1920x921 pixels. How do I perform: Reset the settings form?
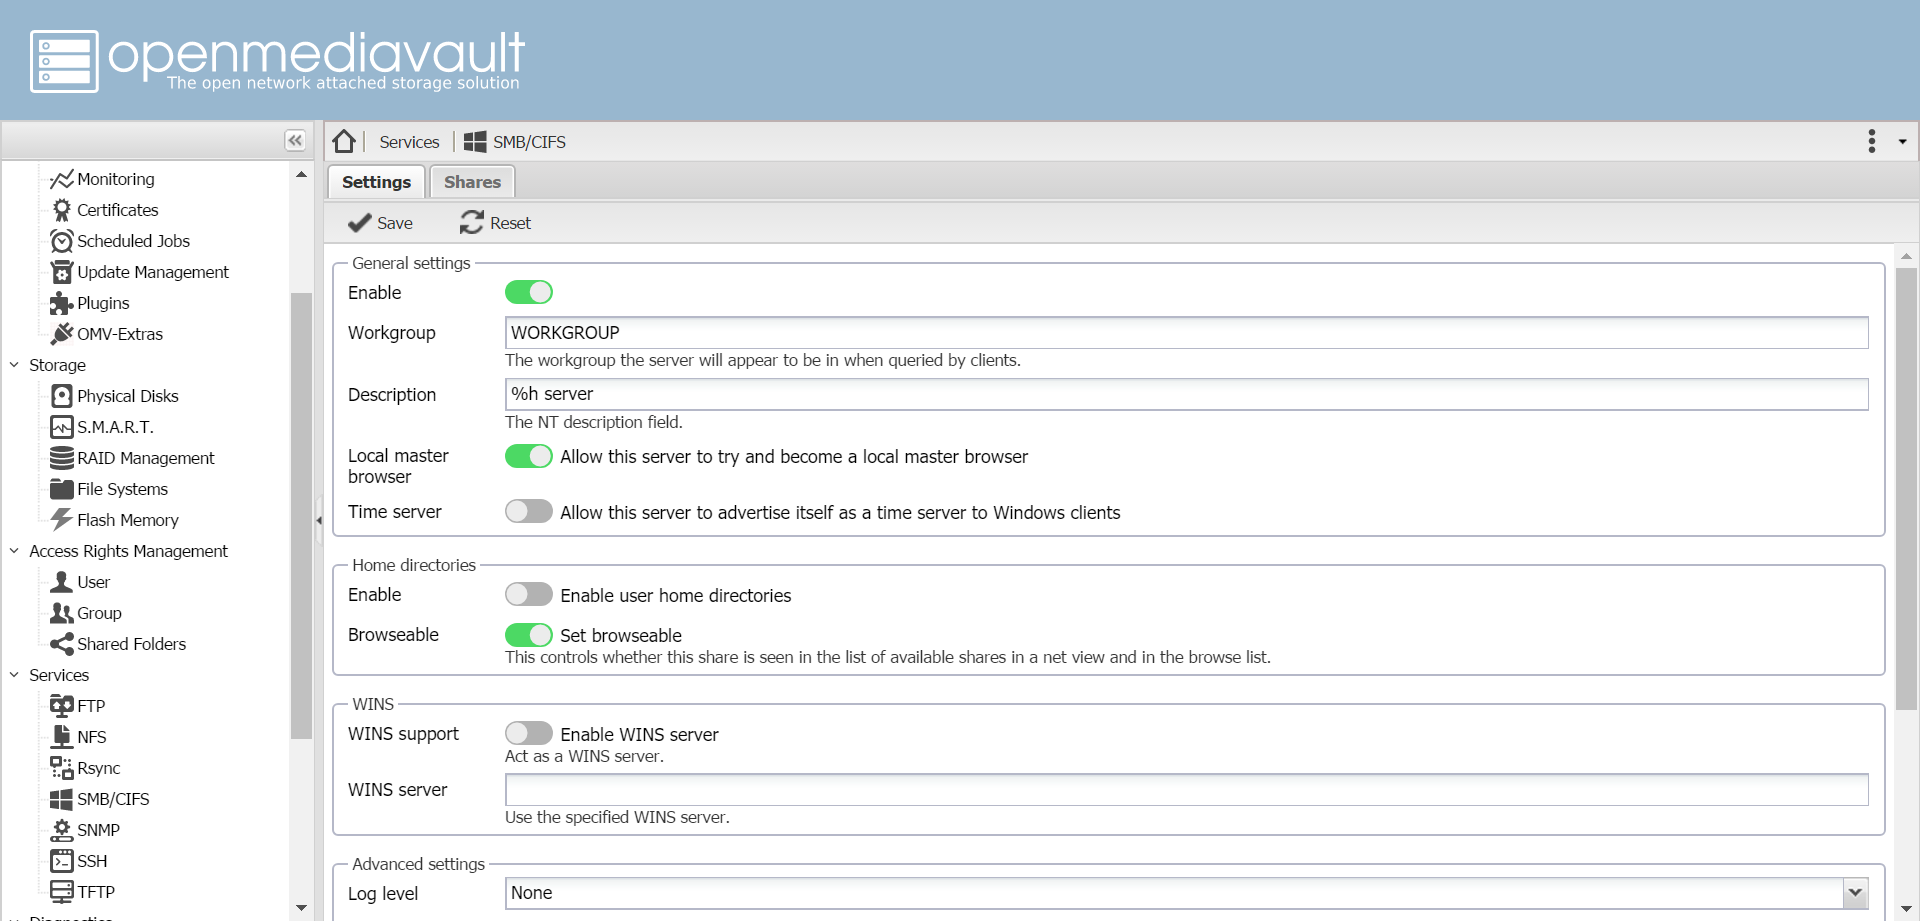[495, 223]
